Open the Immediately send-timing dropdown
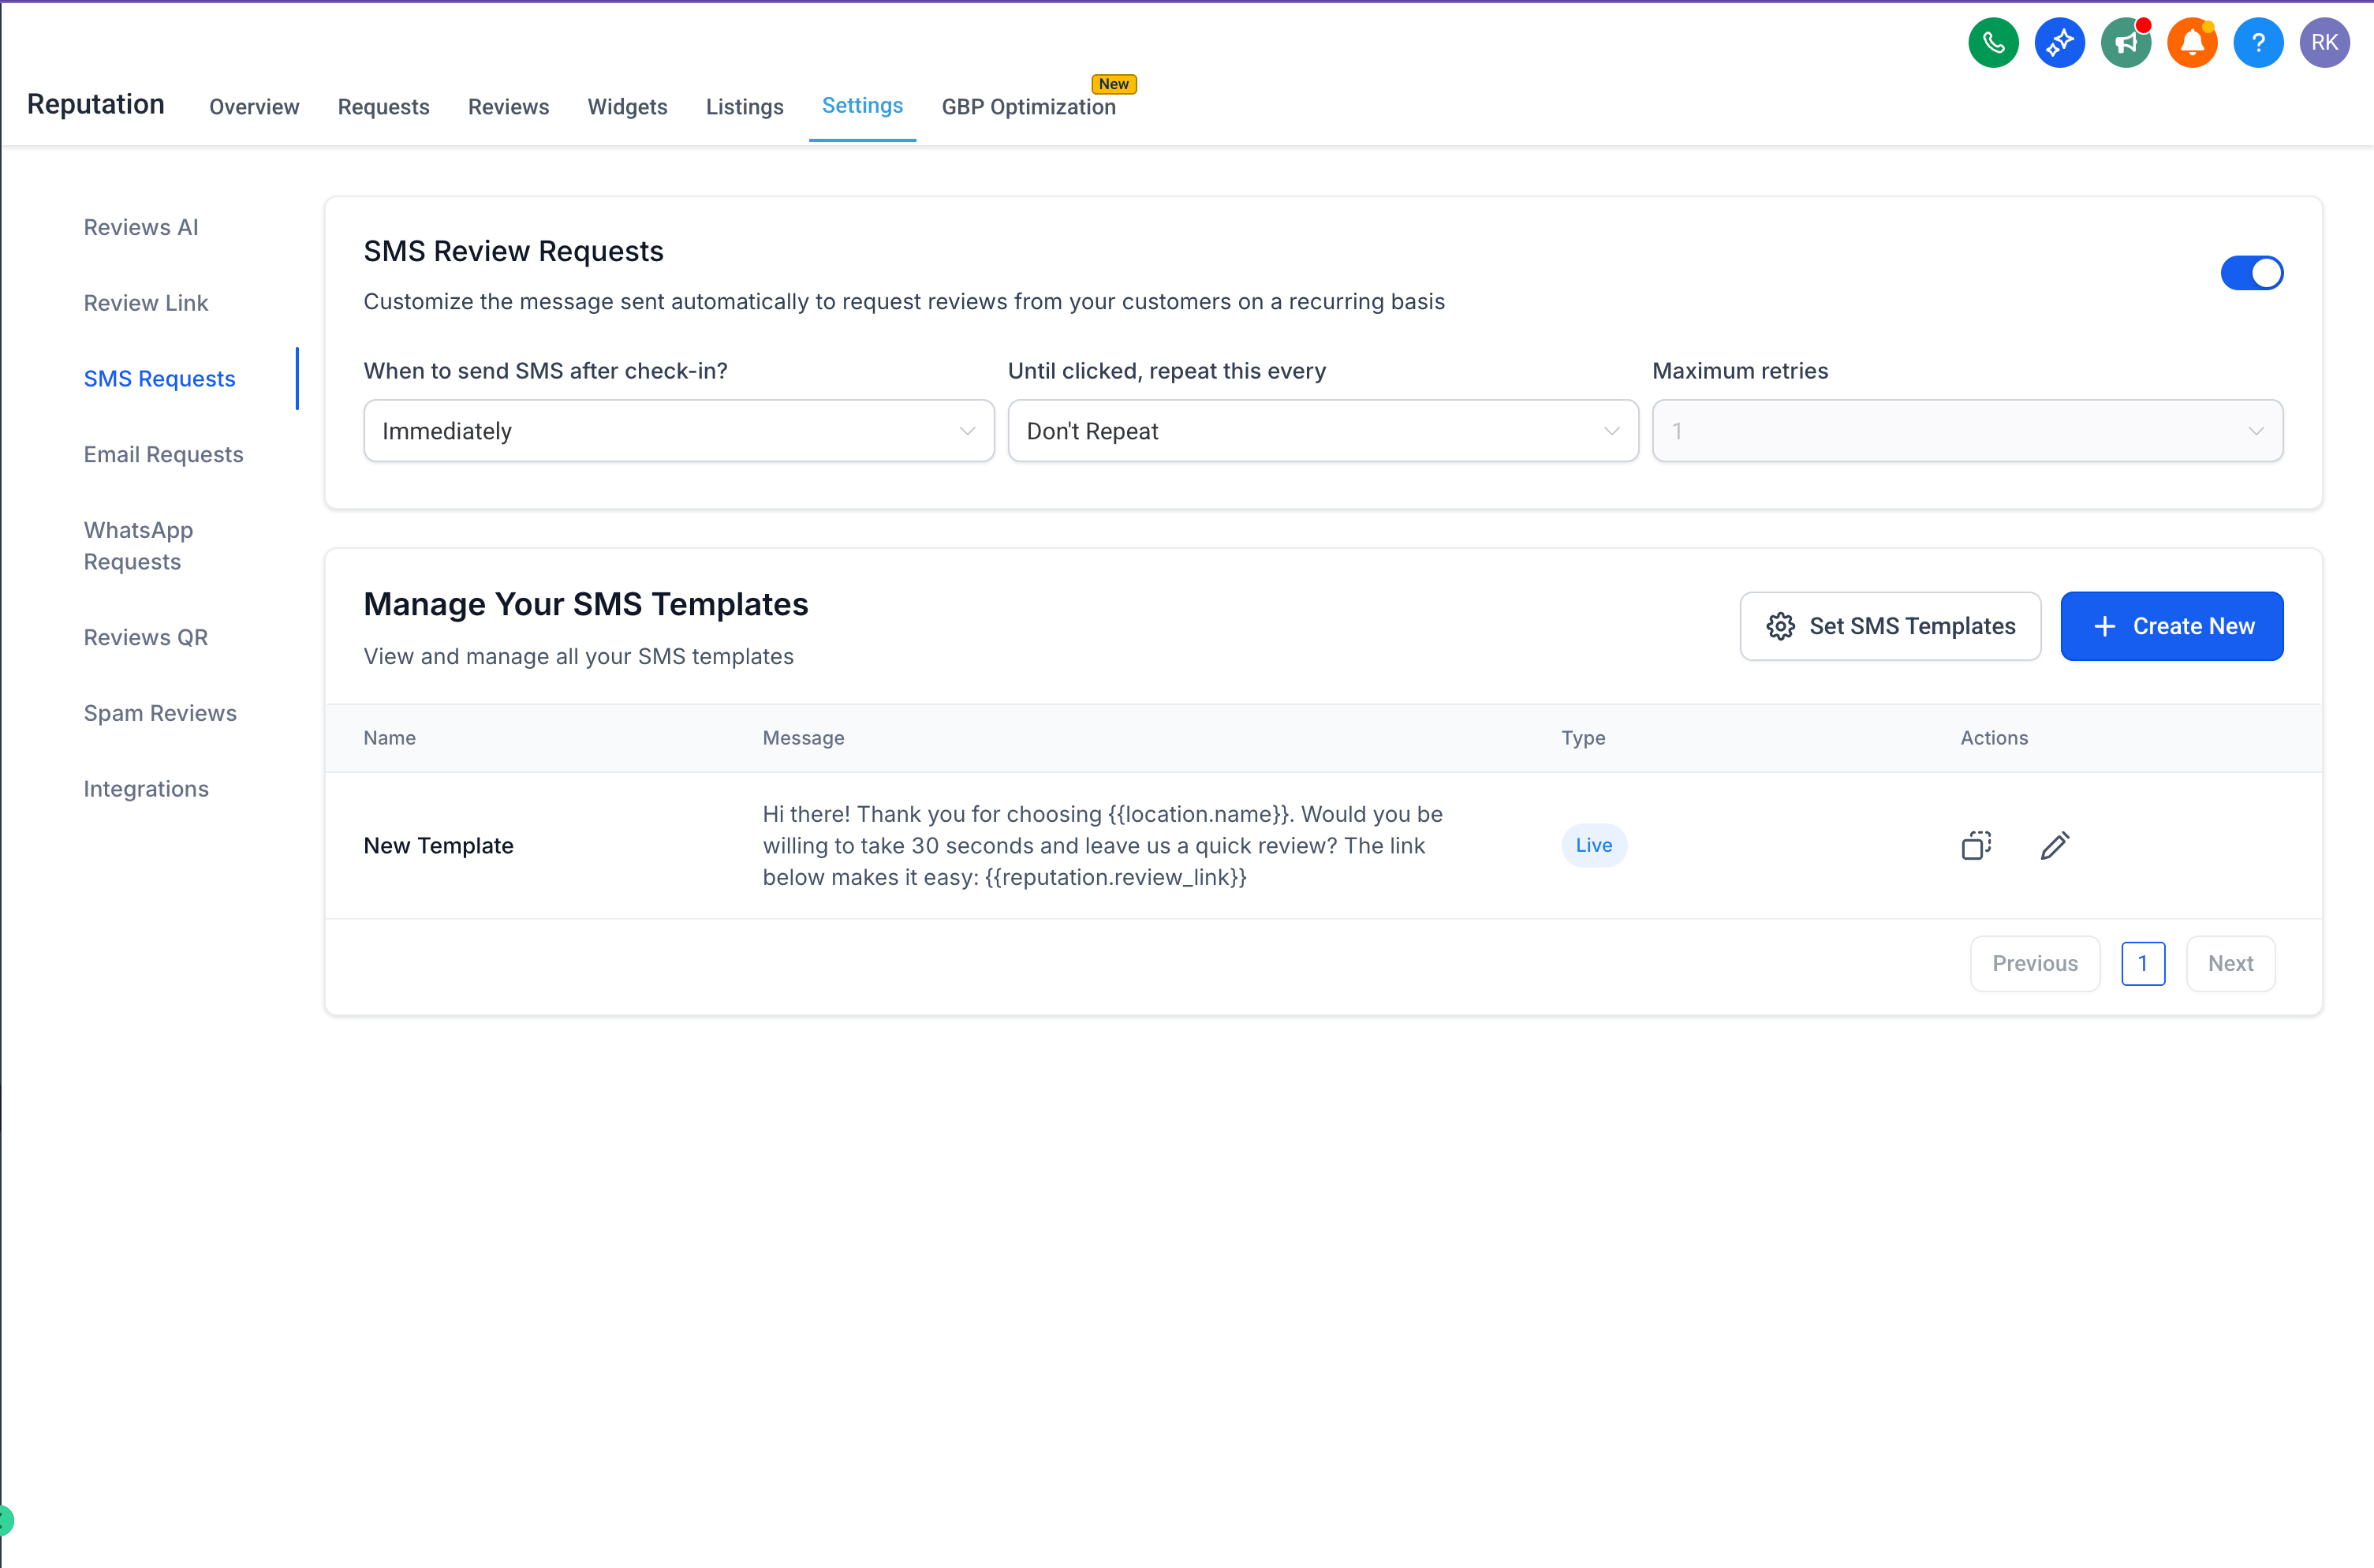2374x1568 pixels. click(x=678, y=431)
